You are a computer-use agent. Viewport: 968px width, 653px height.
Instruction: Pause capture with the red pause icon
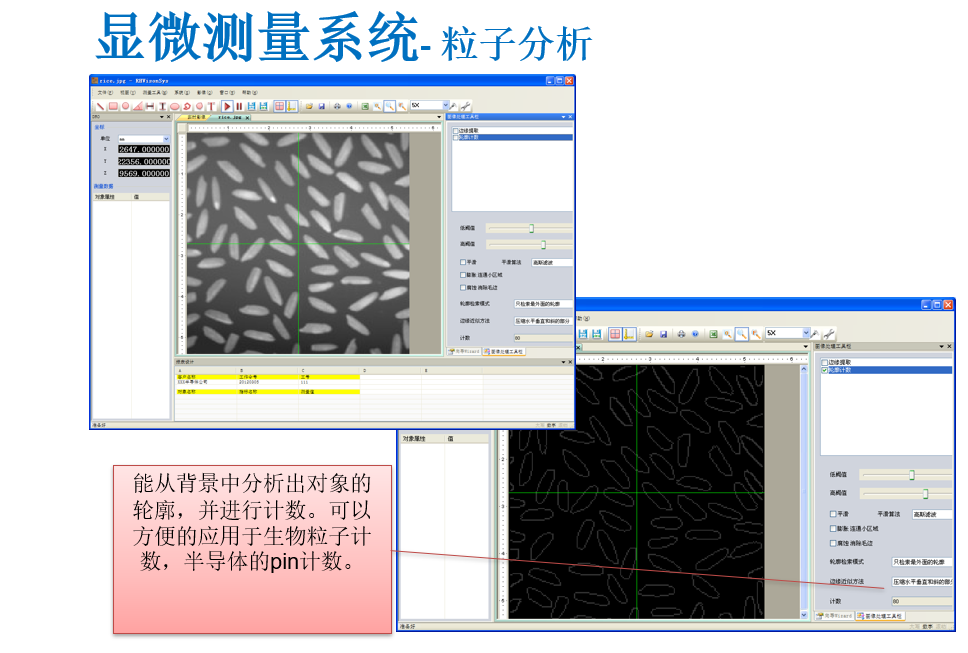[239, 106]
